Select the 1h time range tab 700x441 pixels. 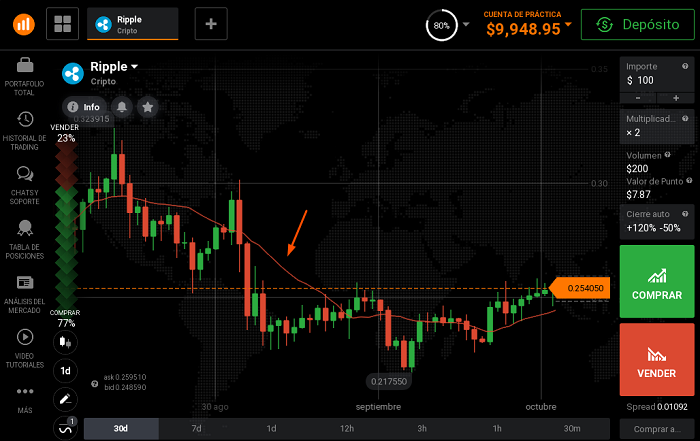point(496,429)
